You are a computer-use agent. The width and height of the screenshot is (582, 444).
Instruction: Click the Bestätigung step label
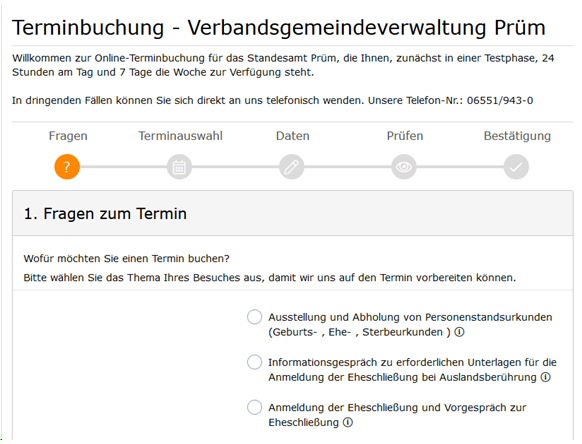(x=517, y=136)
